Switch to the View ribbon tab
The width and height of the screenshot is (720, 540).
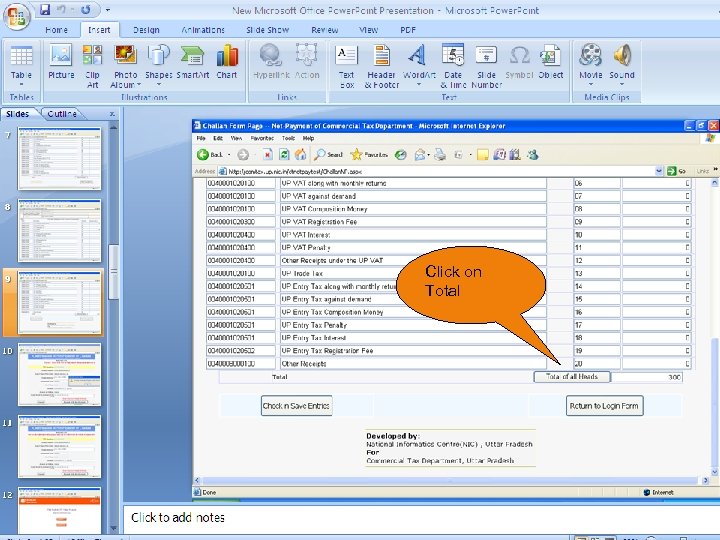click(x=368, y=30)
